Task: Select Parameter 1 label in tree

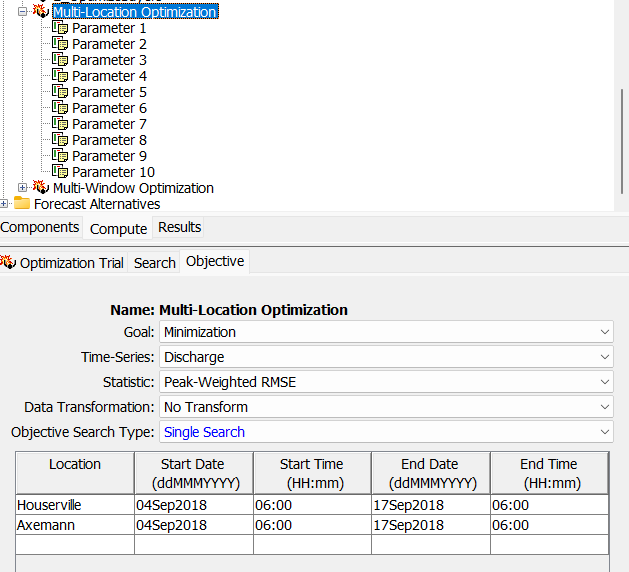Action: click(x=109, y=28)
